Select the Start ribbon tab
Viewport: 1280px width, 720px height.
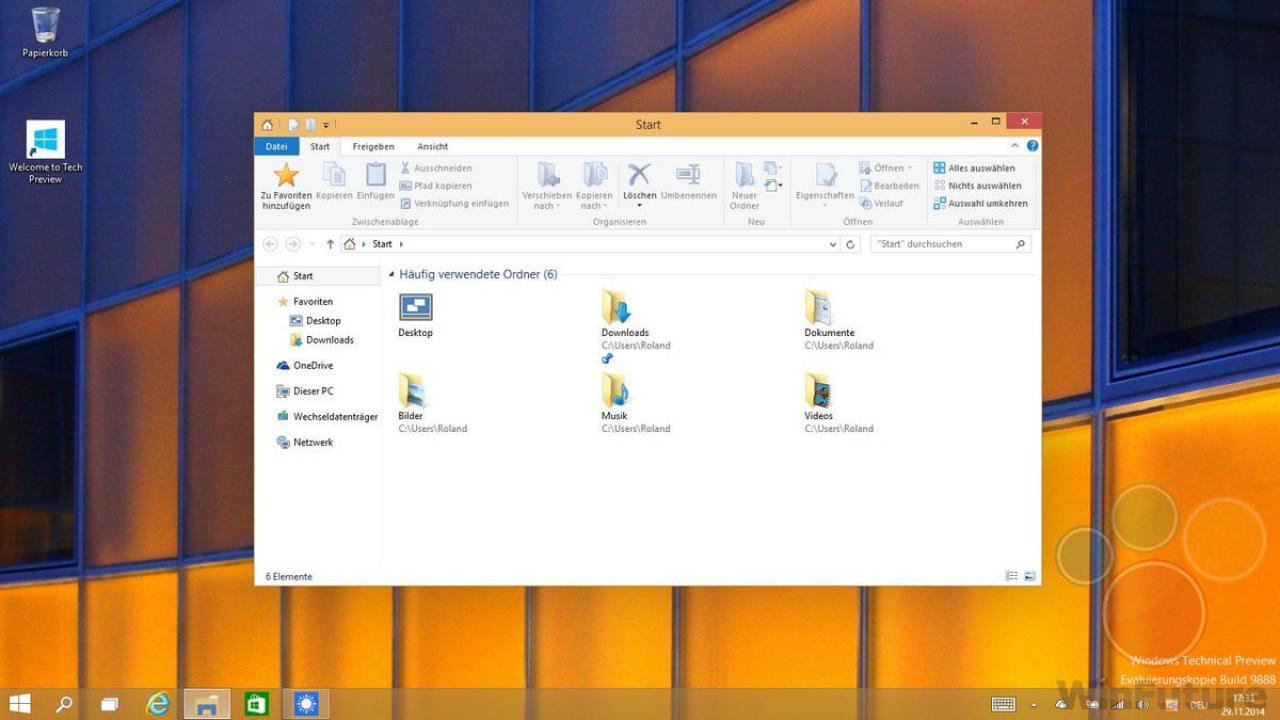point(320,146)
